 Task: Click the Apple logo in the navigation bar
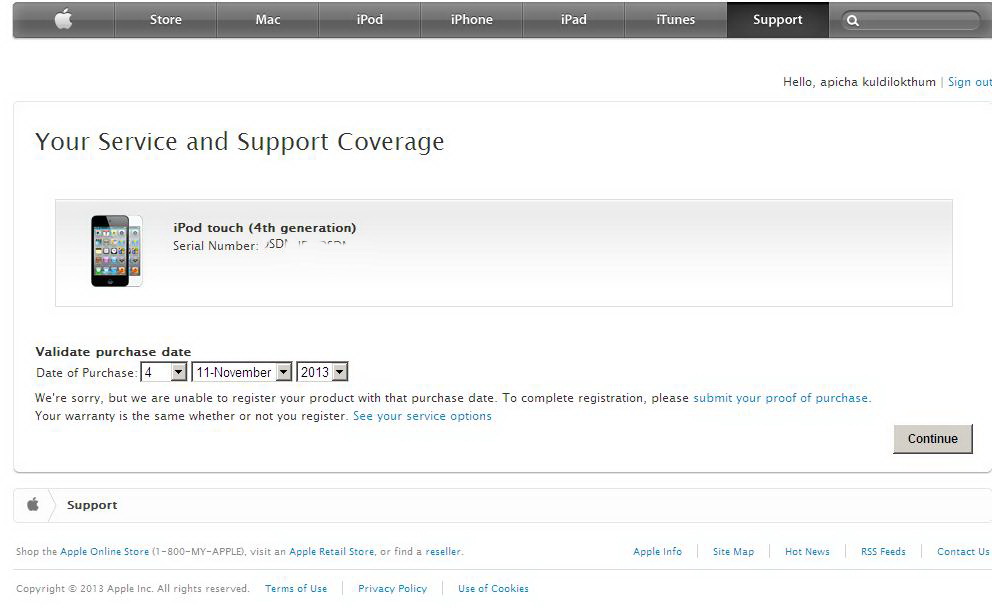[63, 20]
